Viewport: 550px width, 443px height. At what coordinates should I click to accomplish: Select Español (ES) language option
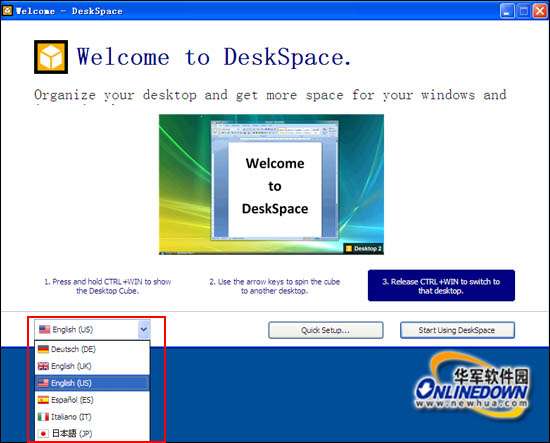92,400
